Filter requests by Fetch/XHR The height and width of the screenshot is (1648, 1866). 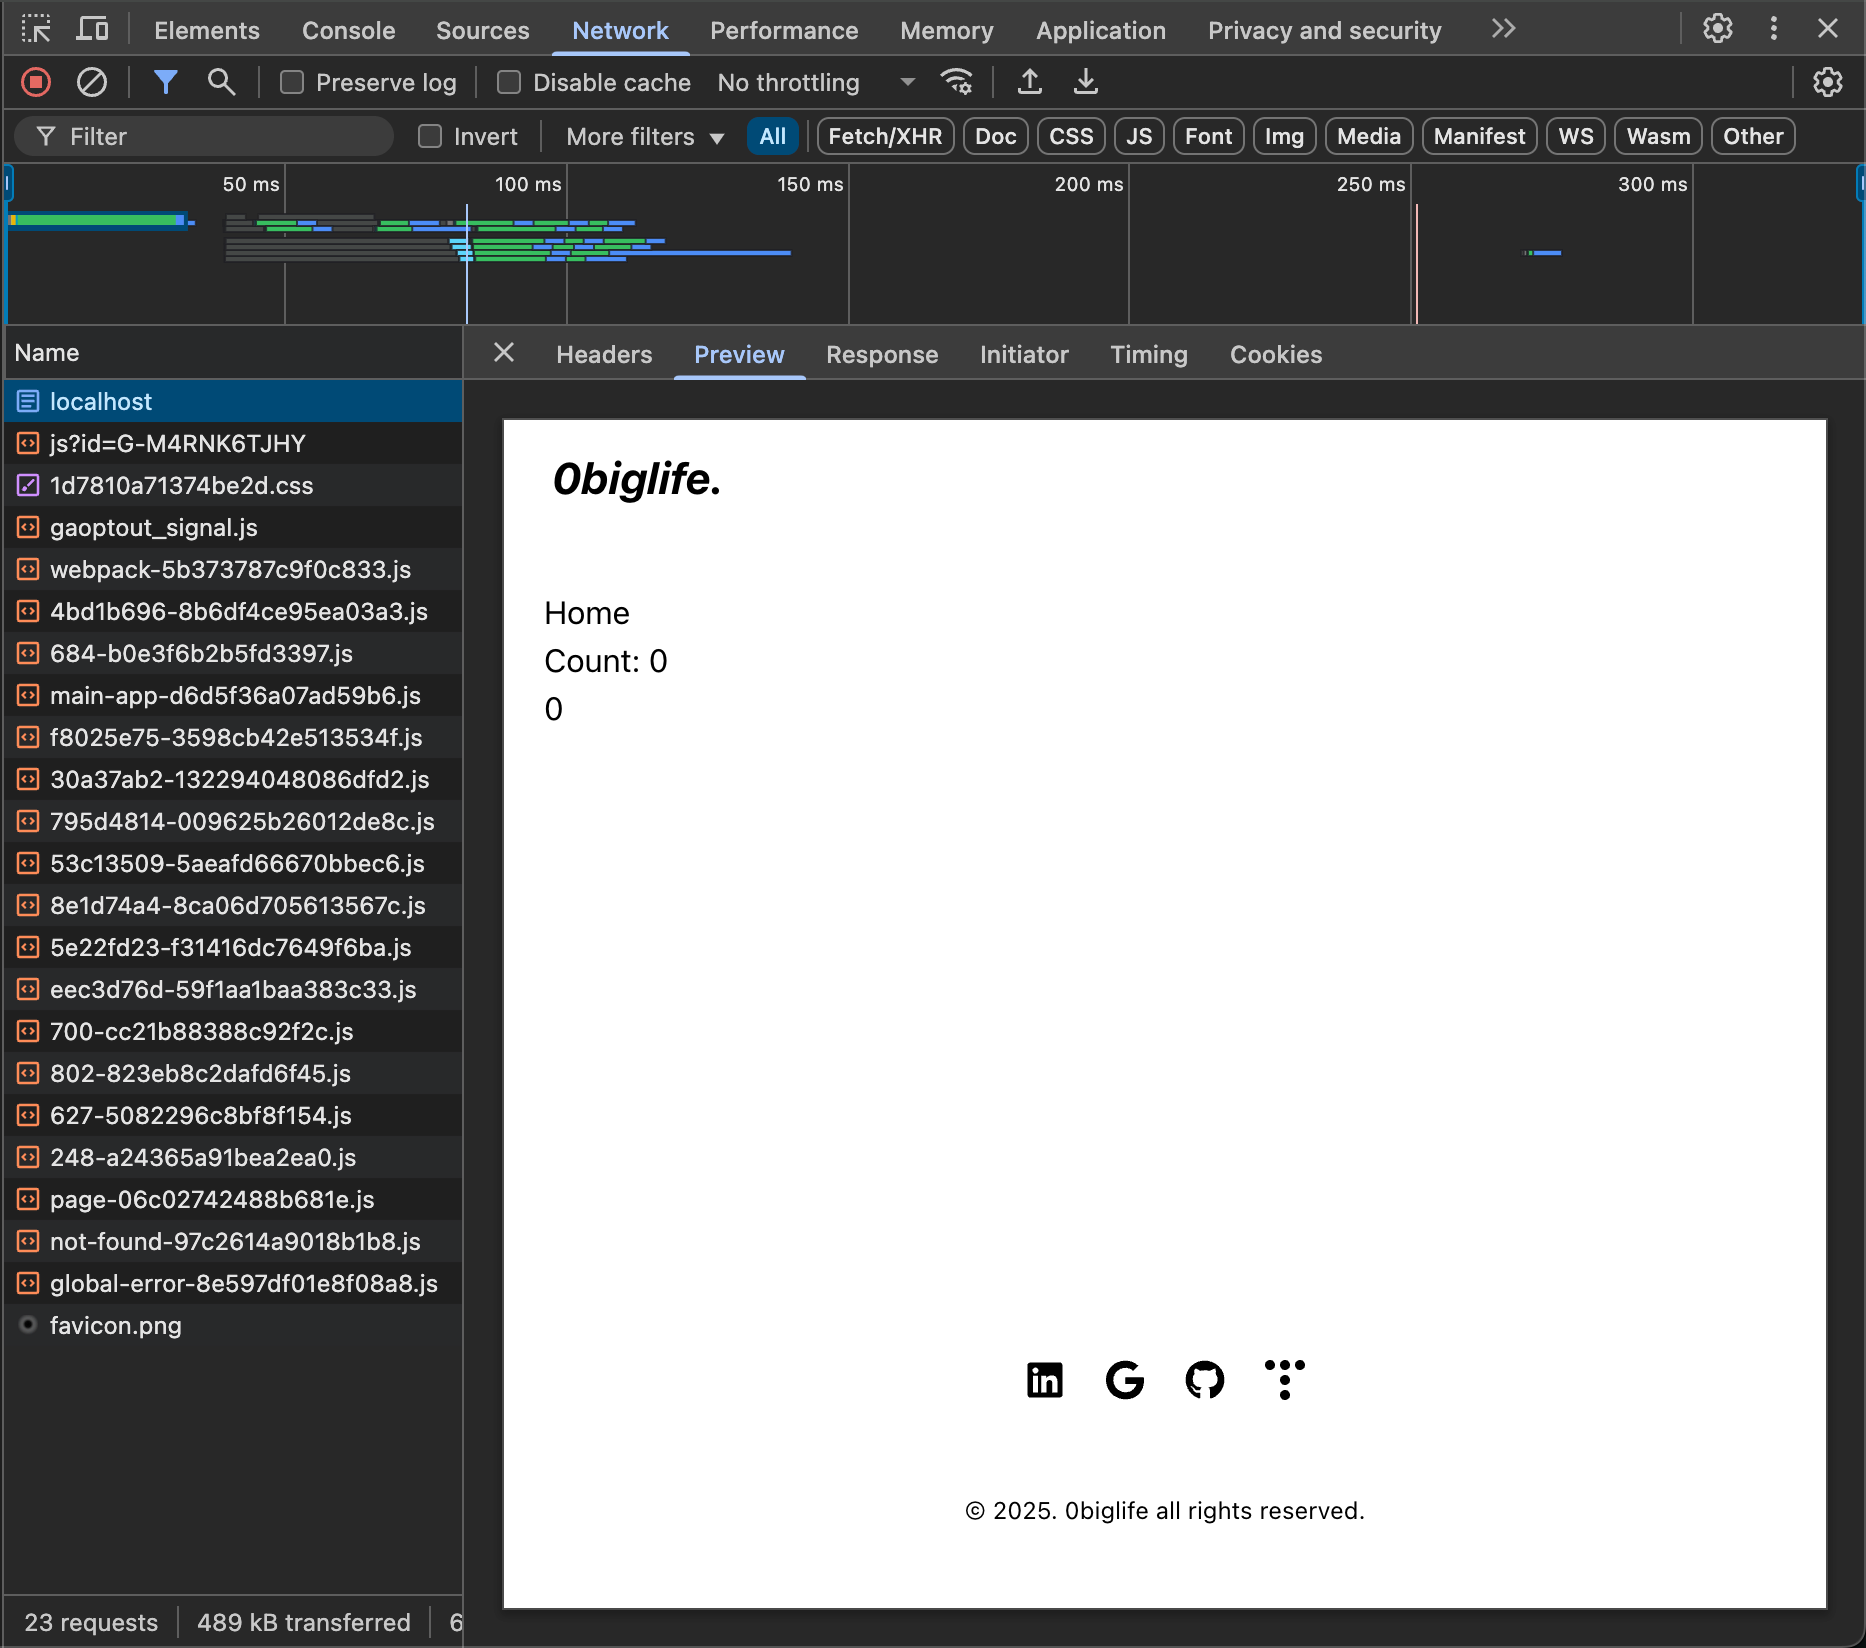pos(885,137)
